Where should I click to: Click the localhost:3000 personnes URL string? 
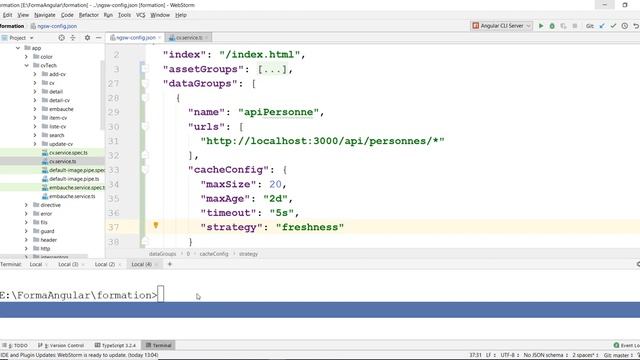click(322, 141)
